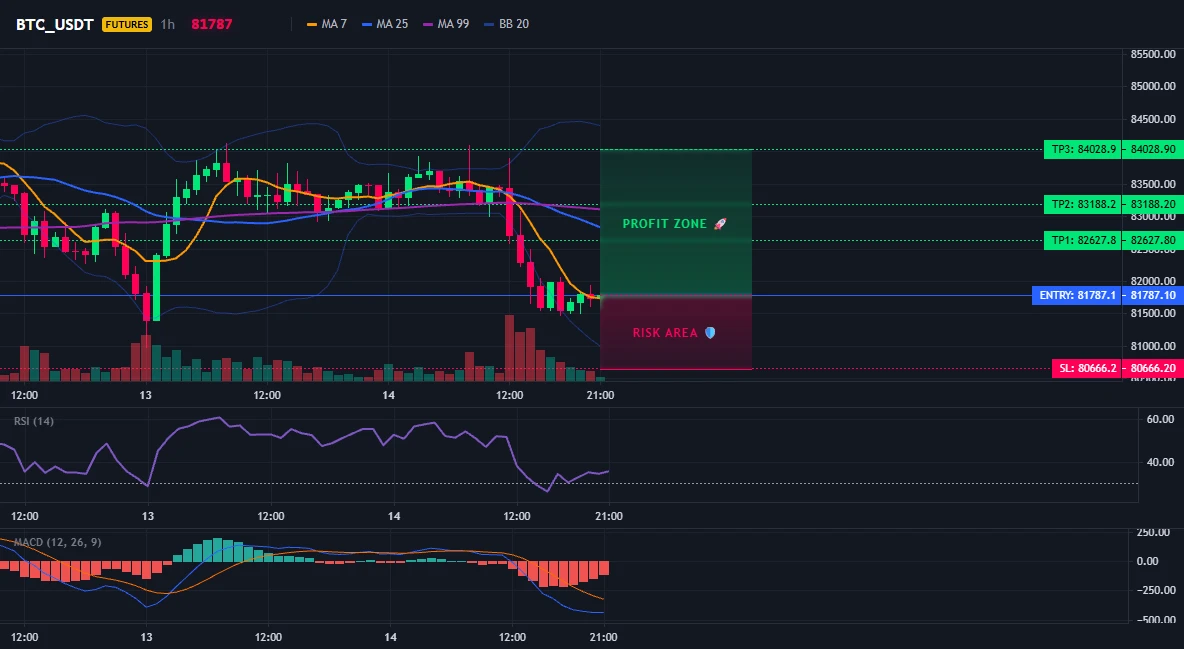Click the 84028.90 price axis tag
The image size is (1184, 649).
(x=1152, y=149)
